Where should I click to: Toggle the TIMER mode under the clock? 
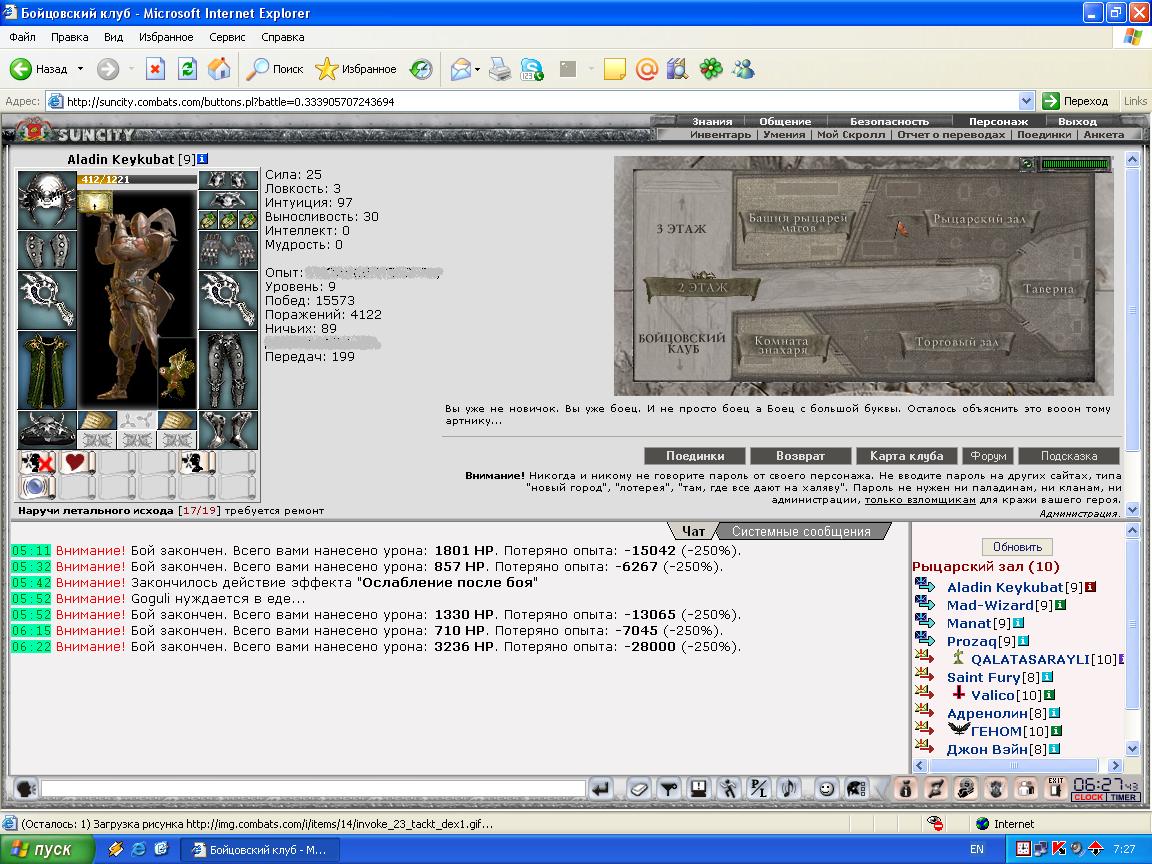(1123, 797)
